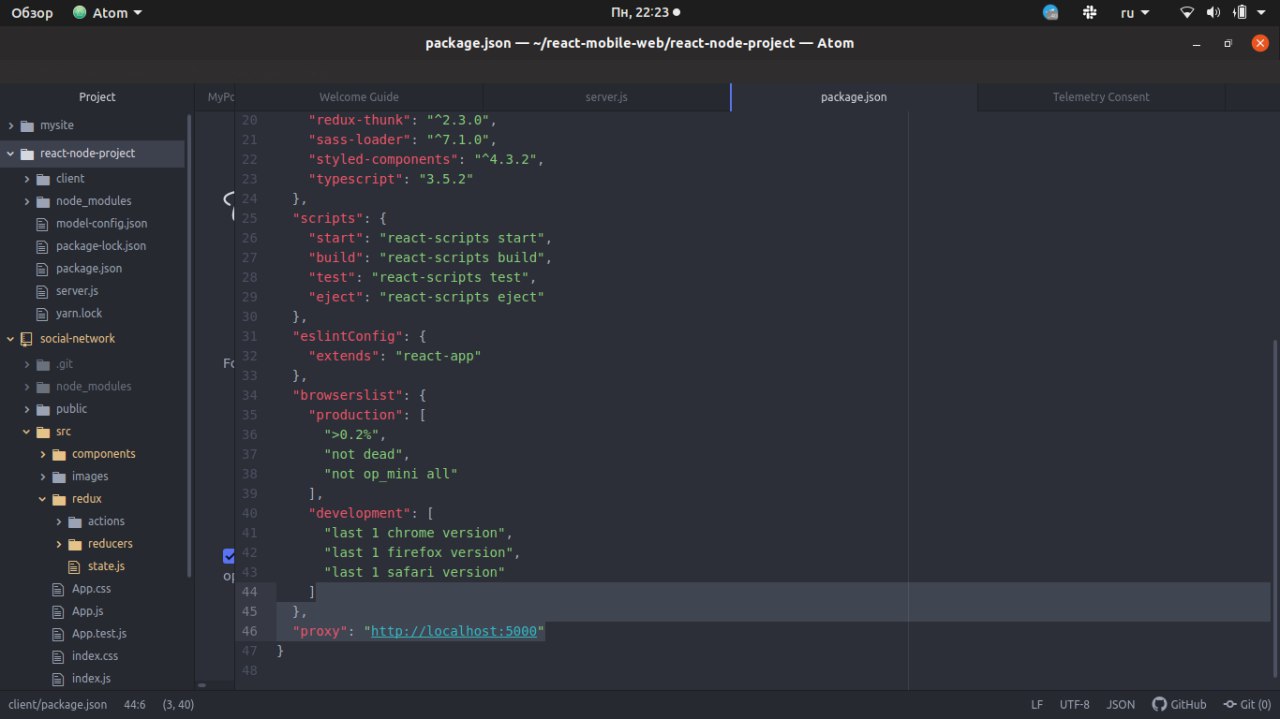Open the Atom application menu
This screenshot has height=719, width=1280.
point(108,13)
